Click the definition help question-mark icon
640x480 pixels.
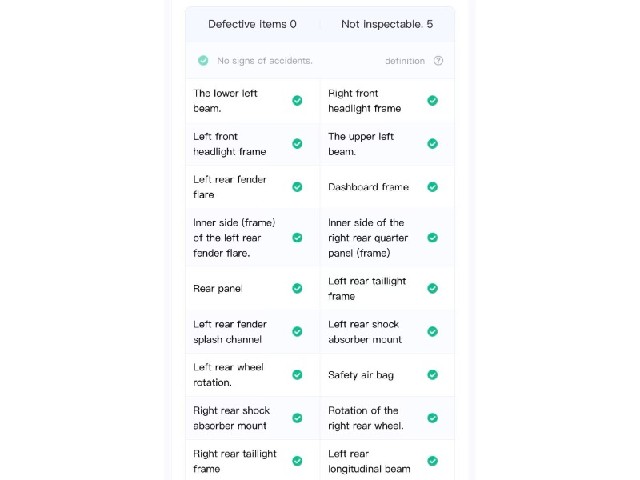438,61
